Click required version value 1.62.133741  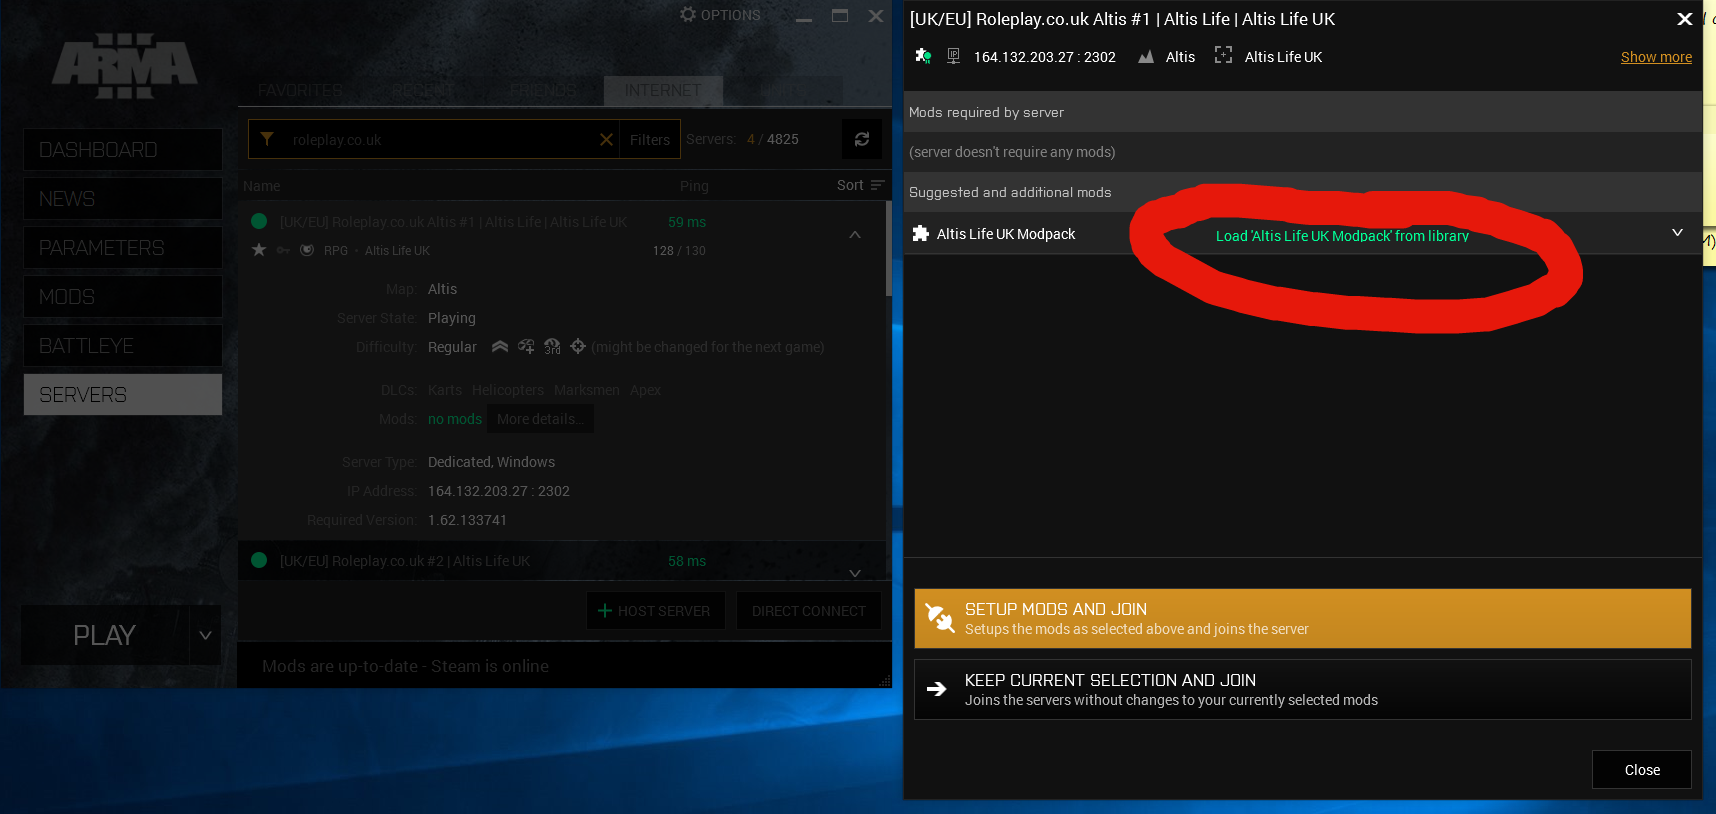click(x=467, y=520)
